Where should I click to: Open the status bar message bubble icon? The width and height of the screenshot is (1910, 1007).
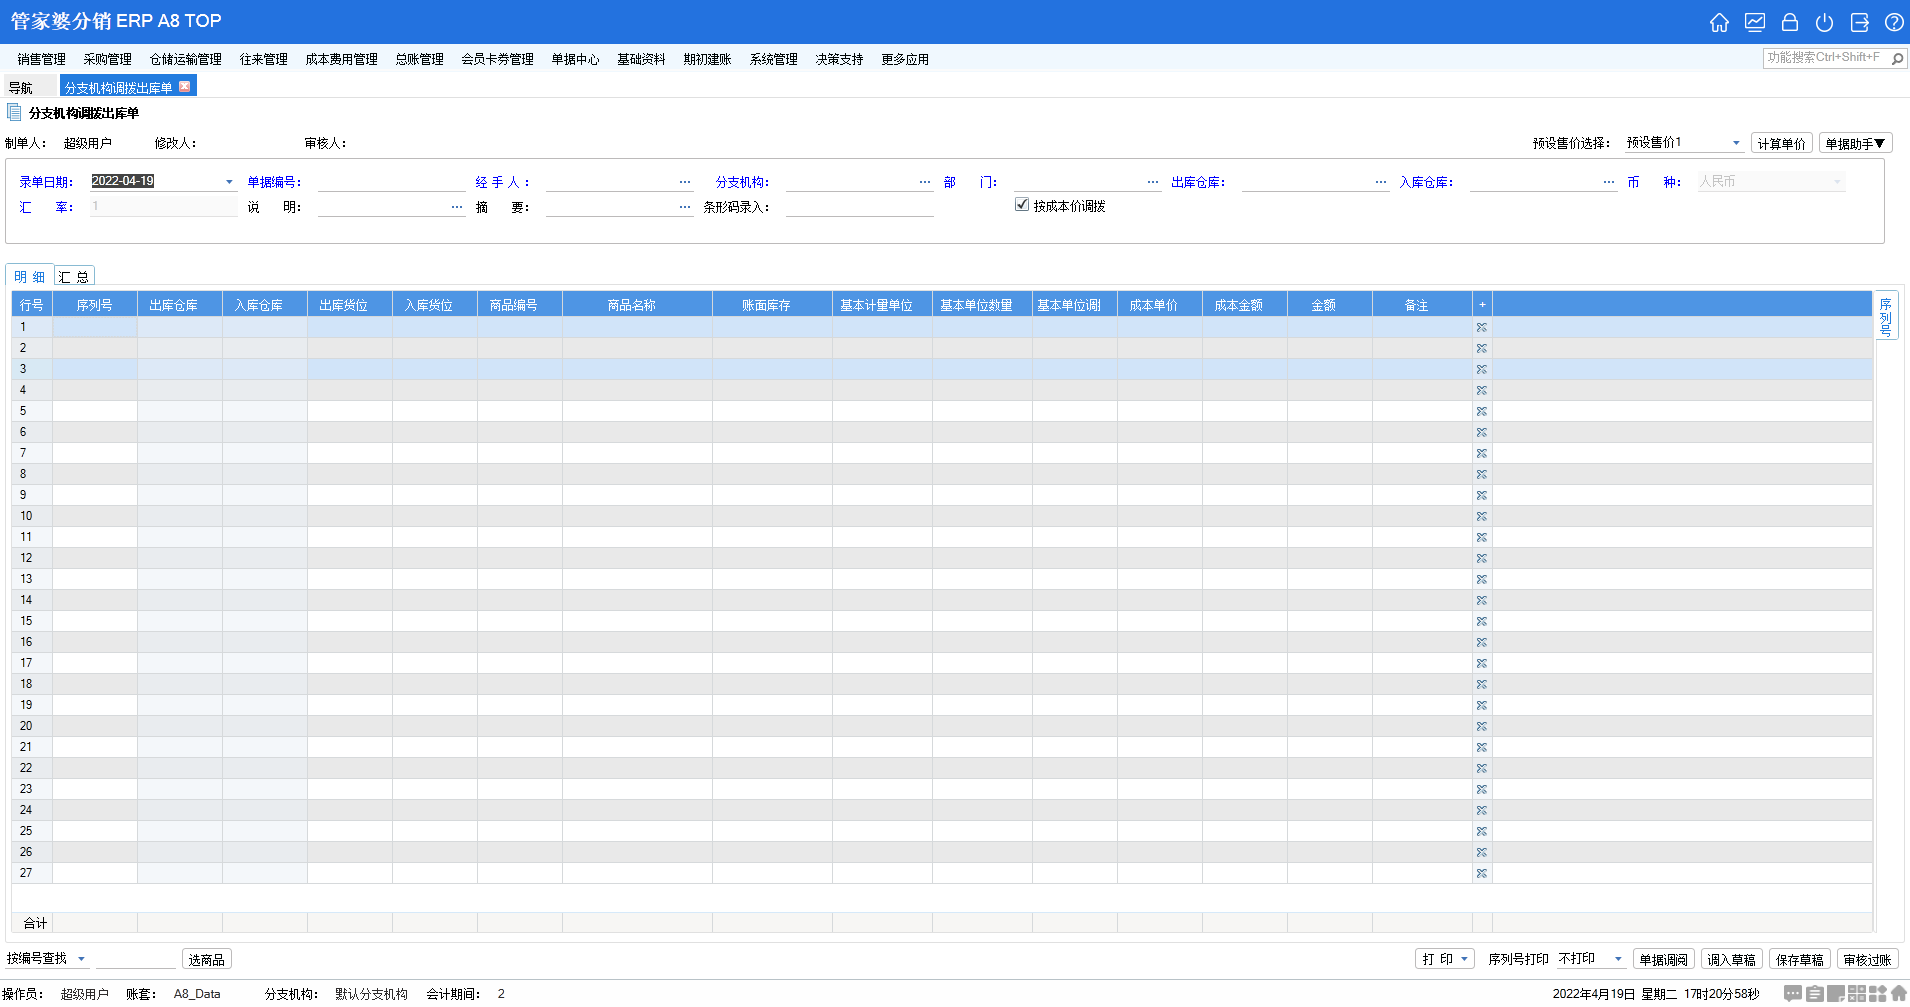tap(1793, 993)
